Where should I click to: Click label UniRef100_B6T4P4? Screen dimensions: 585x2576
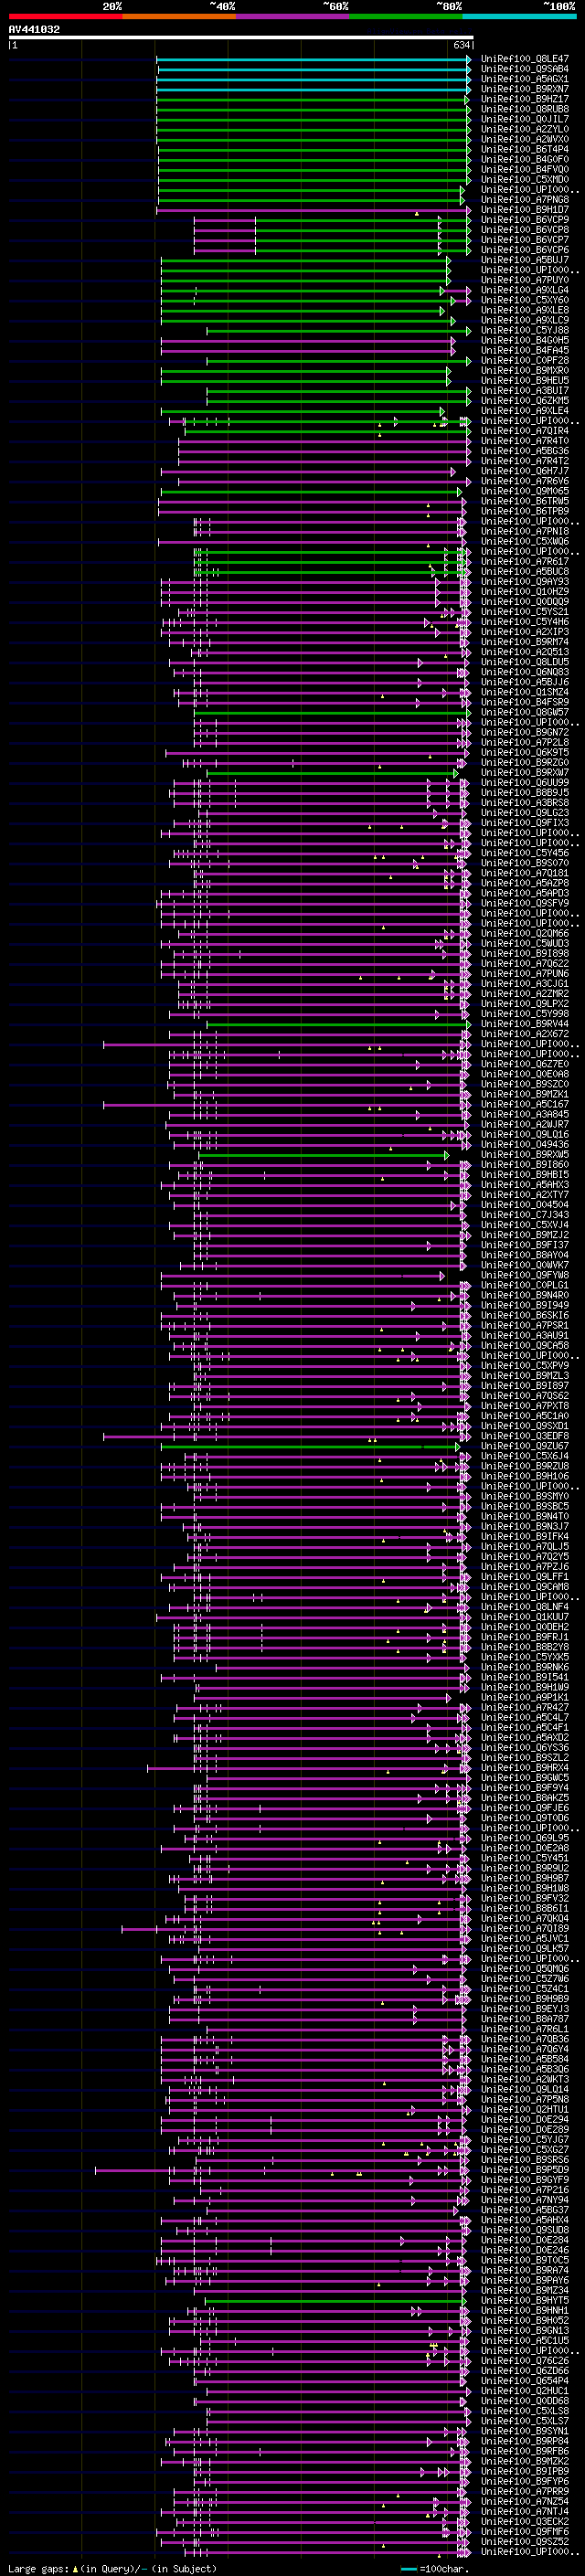coord(525,149)
